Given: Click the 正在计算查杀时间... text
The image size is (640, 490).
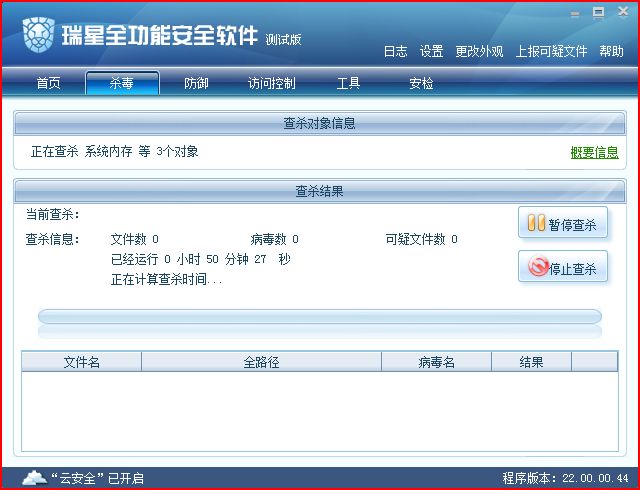Looking at the screenshot, I should click(x=167, y=280).
